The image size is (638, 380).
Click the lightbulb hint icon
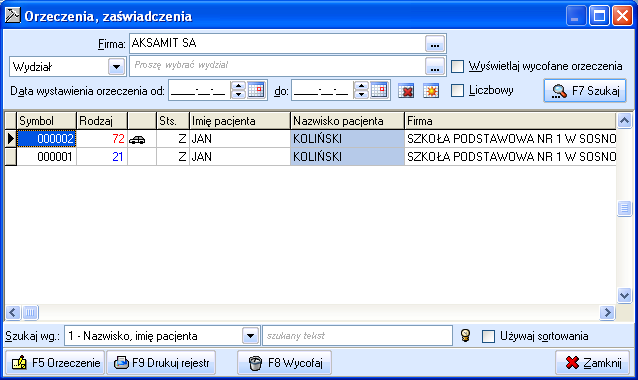tap(465, 336)
